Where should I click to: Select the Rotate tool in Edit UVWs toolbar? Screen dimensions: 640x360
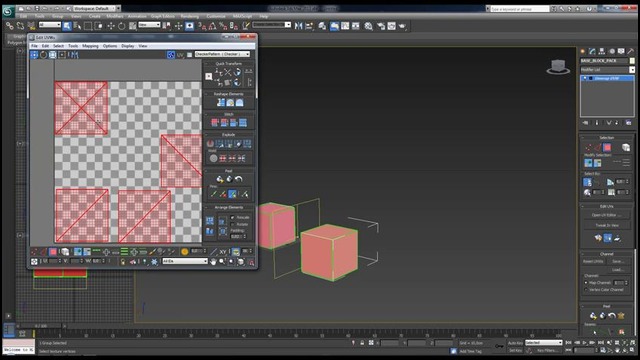[43, 55]
